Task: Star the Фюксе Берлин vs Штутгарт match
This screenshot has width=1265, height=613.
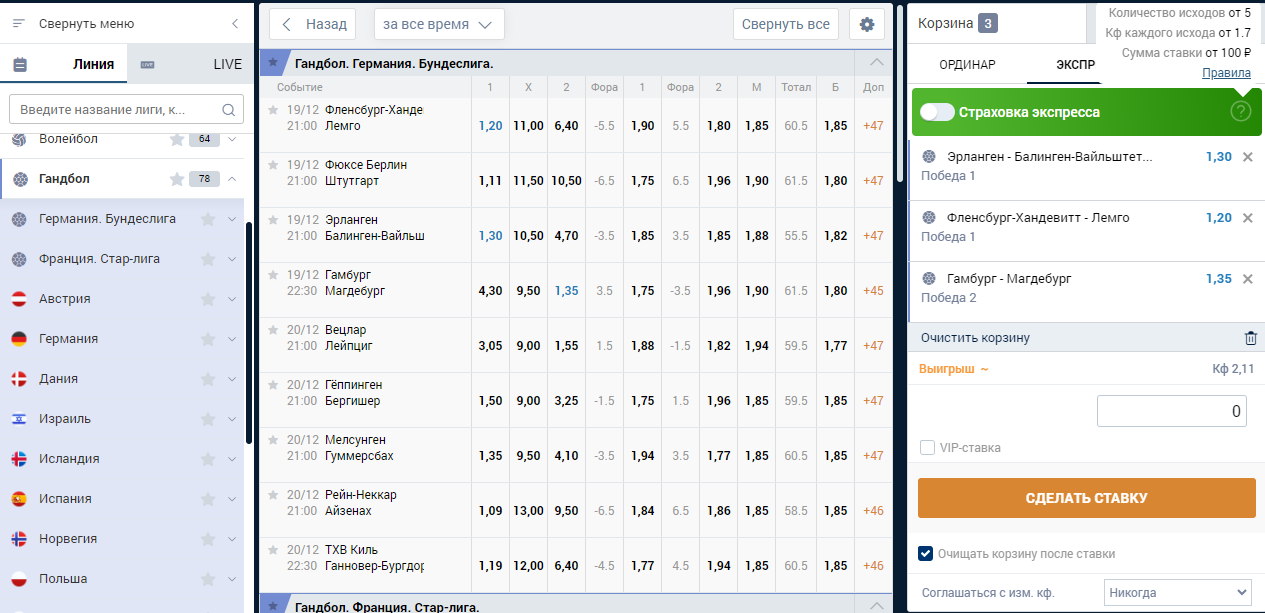Action: (273, 165)
